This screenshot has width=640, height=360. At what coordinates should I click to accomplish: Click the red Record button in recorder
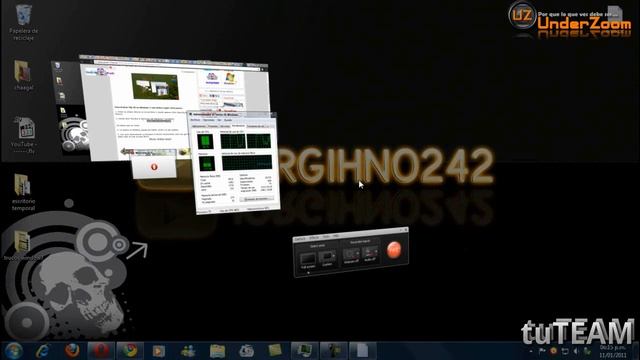pyautogui.click(x=394, y=250)
